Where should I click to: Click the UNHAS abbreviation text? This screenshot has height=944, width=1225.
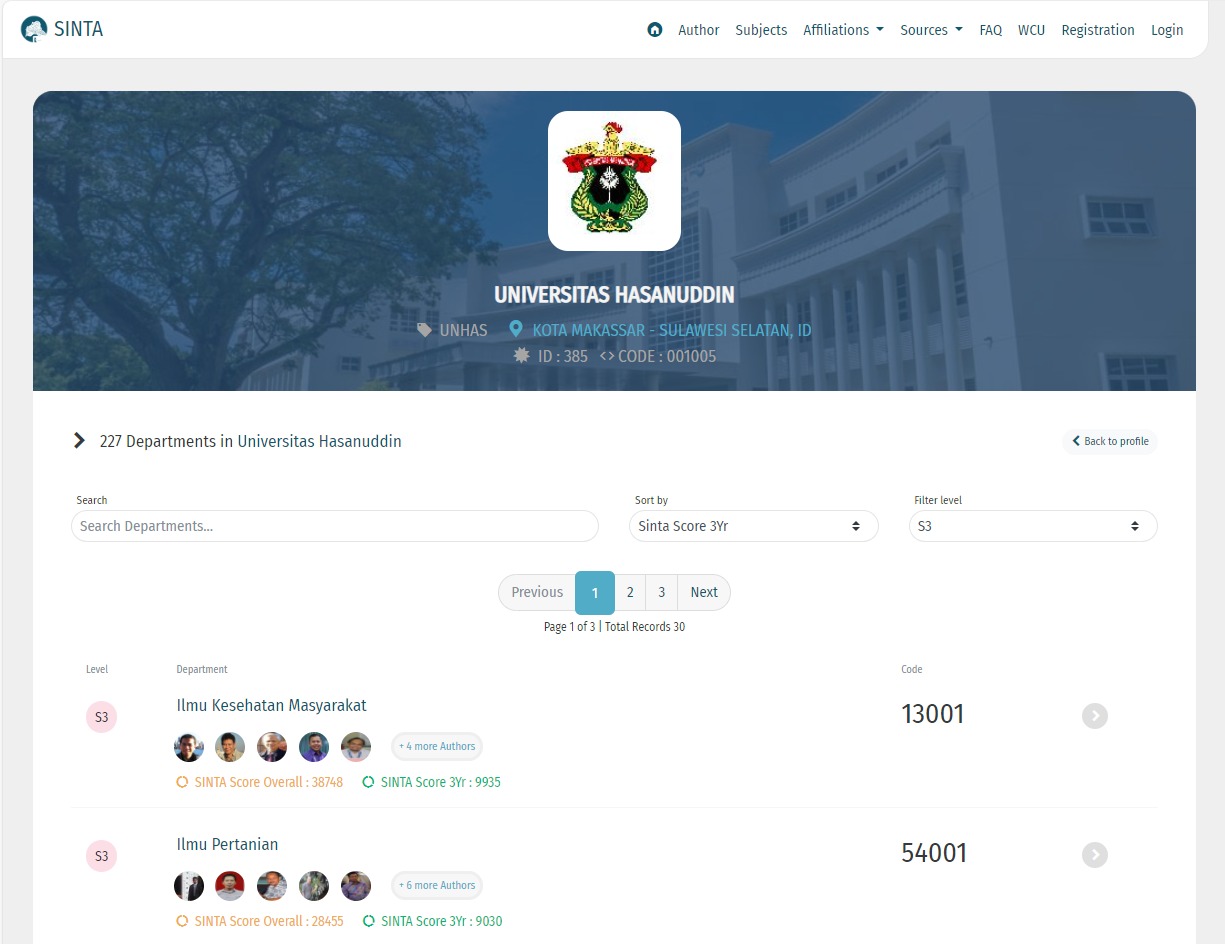click(x=464, y=330)
